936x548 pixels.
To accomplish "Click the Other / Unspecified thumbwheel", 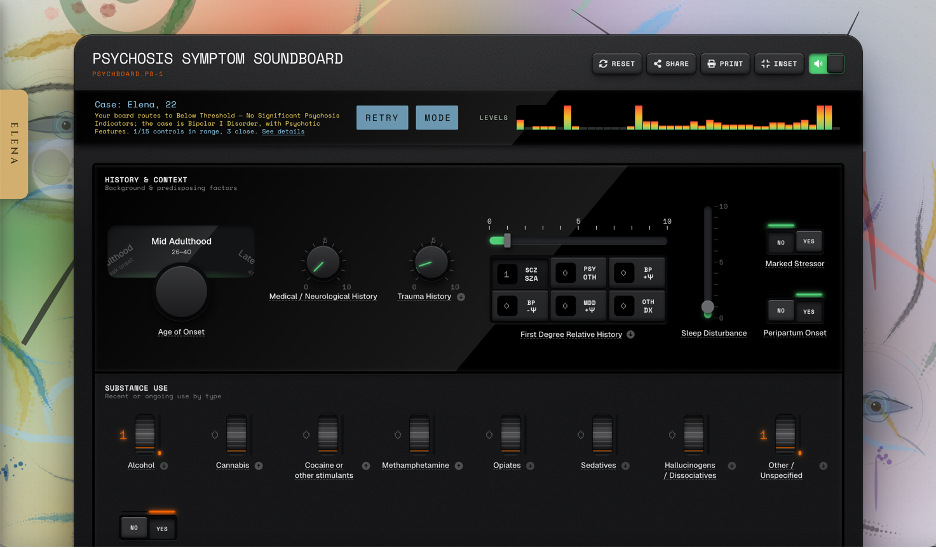I will 785,435.
